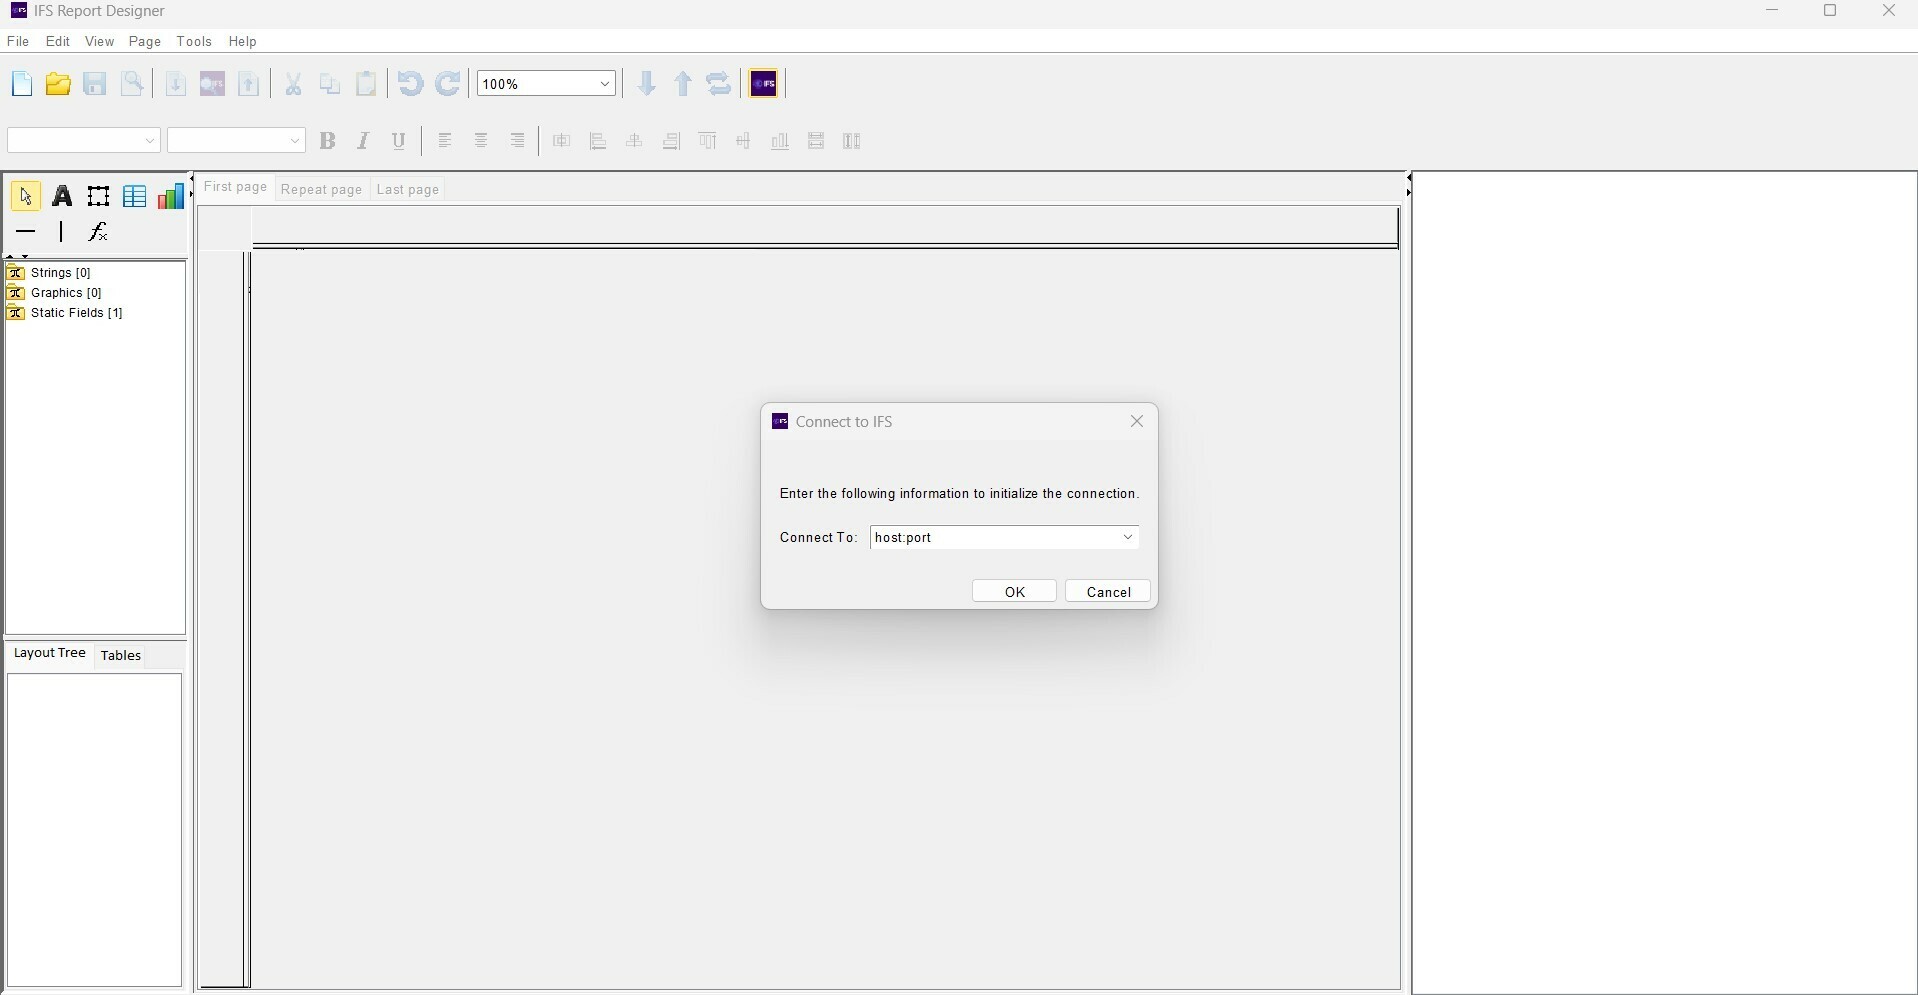Click the align top edges icon
This screenshot has width=1918, height=995.
pyautogui.click(x=708, y=141)
